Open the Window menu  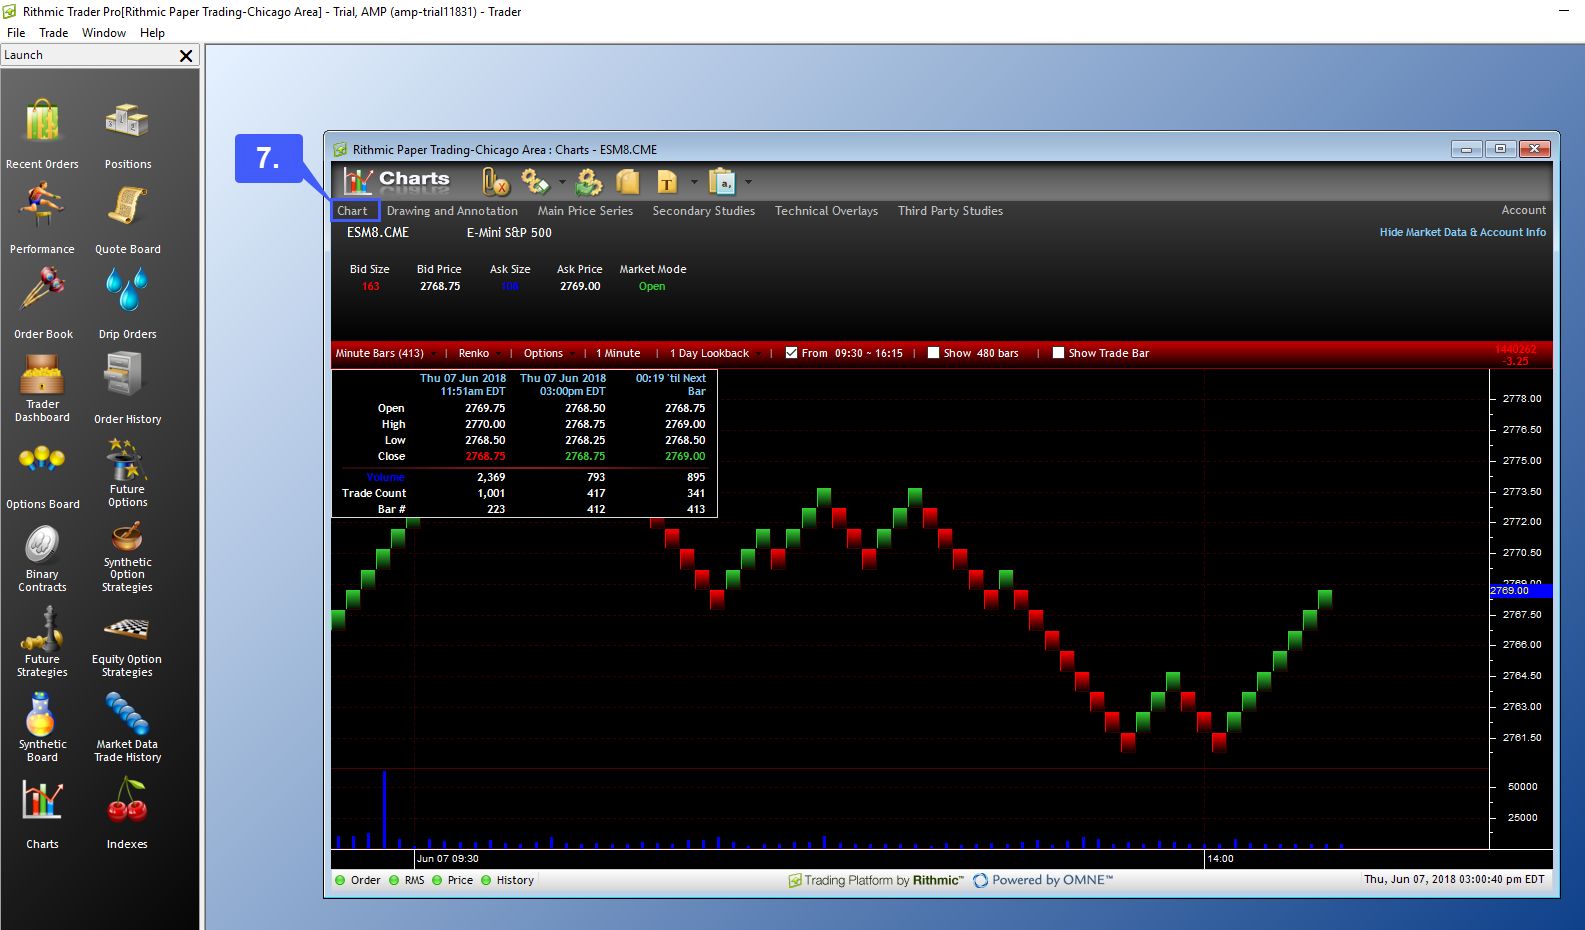[x=104, y=33]
